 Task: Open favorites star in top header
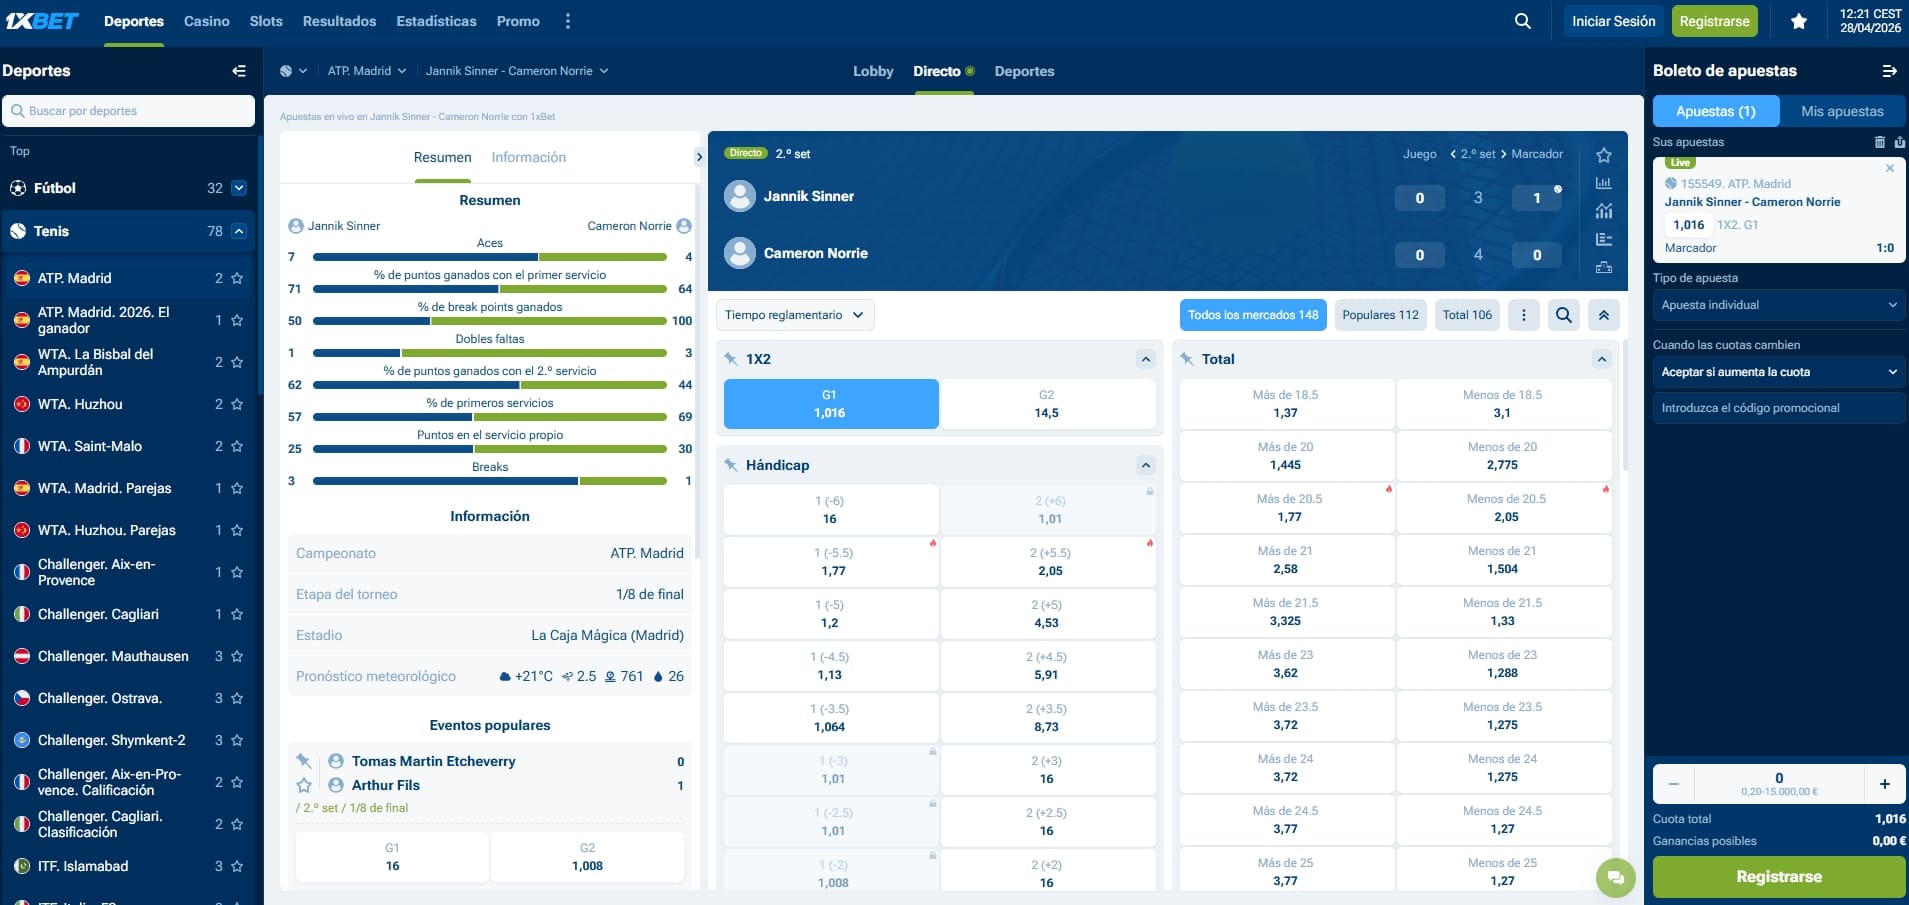pos(1798,21)
